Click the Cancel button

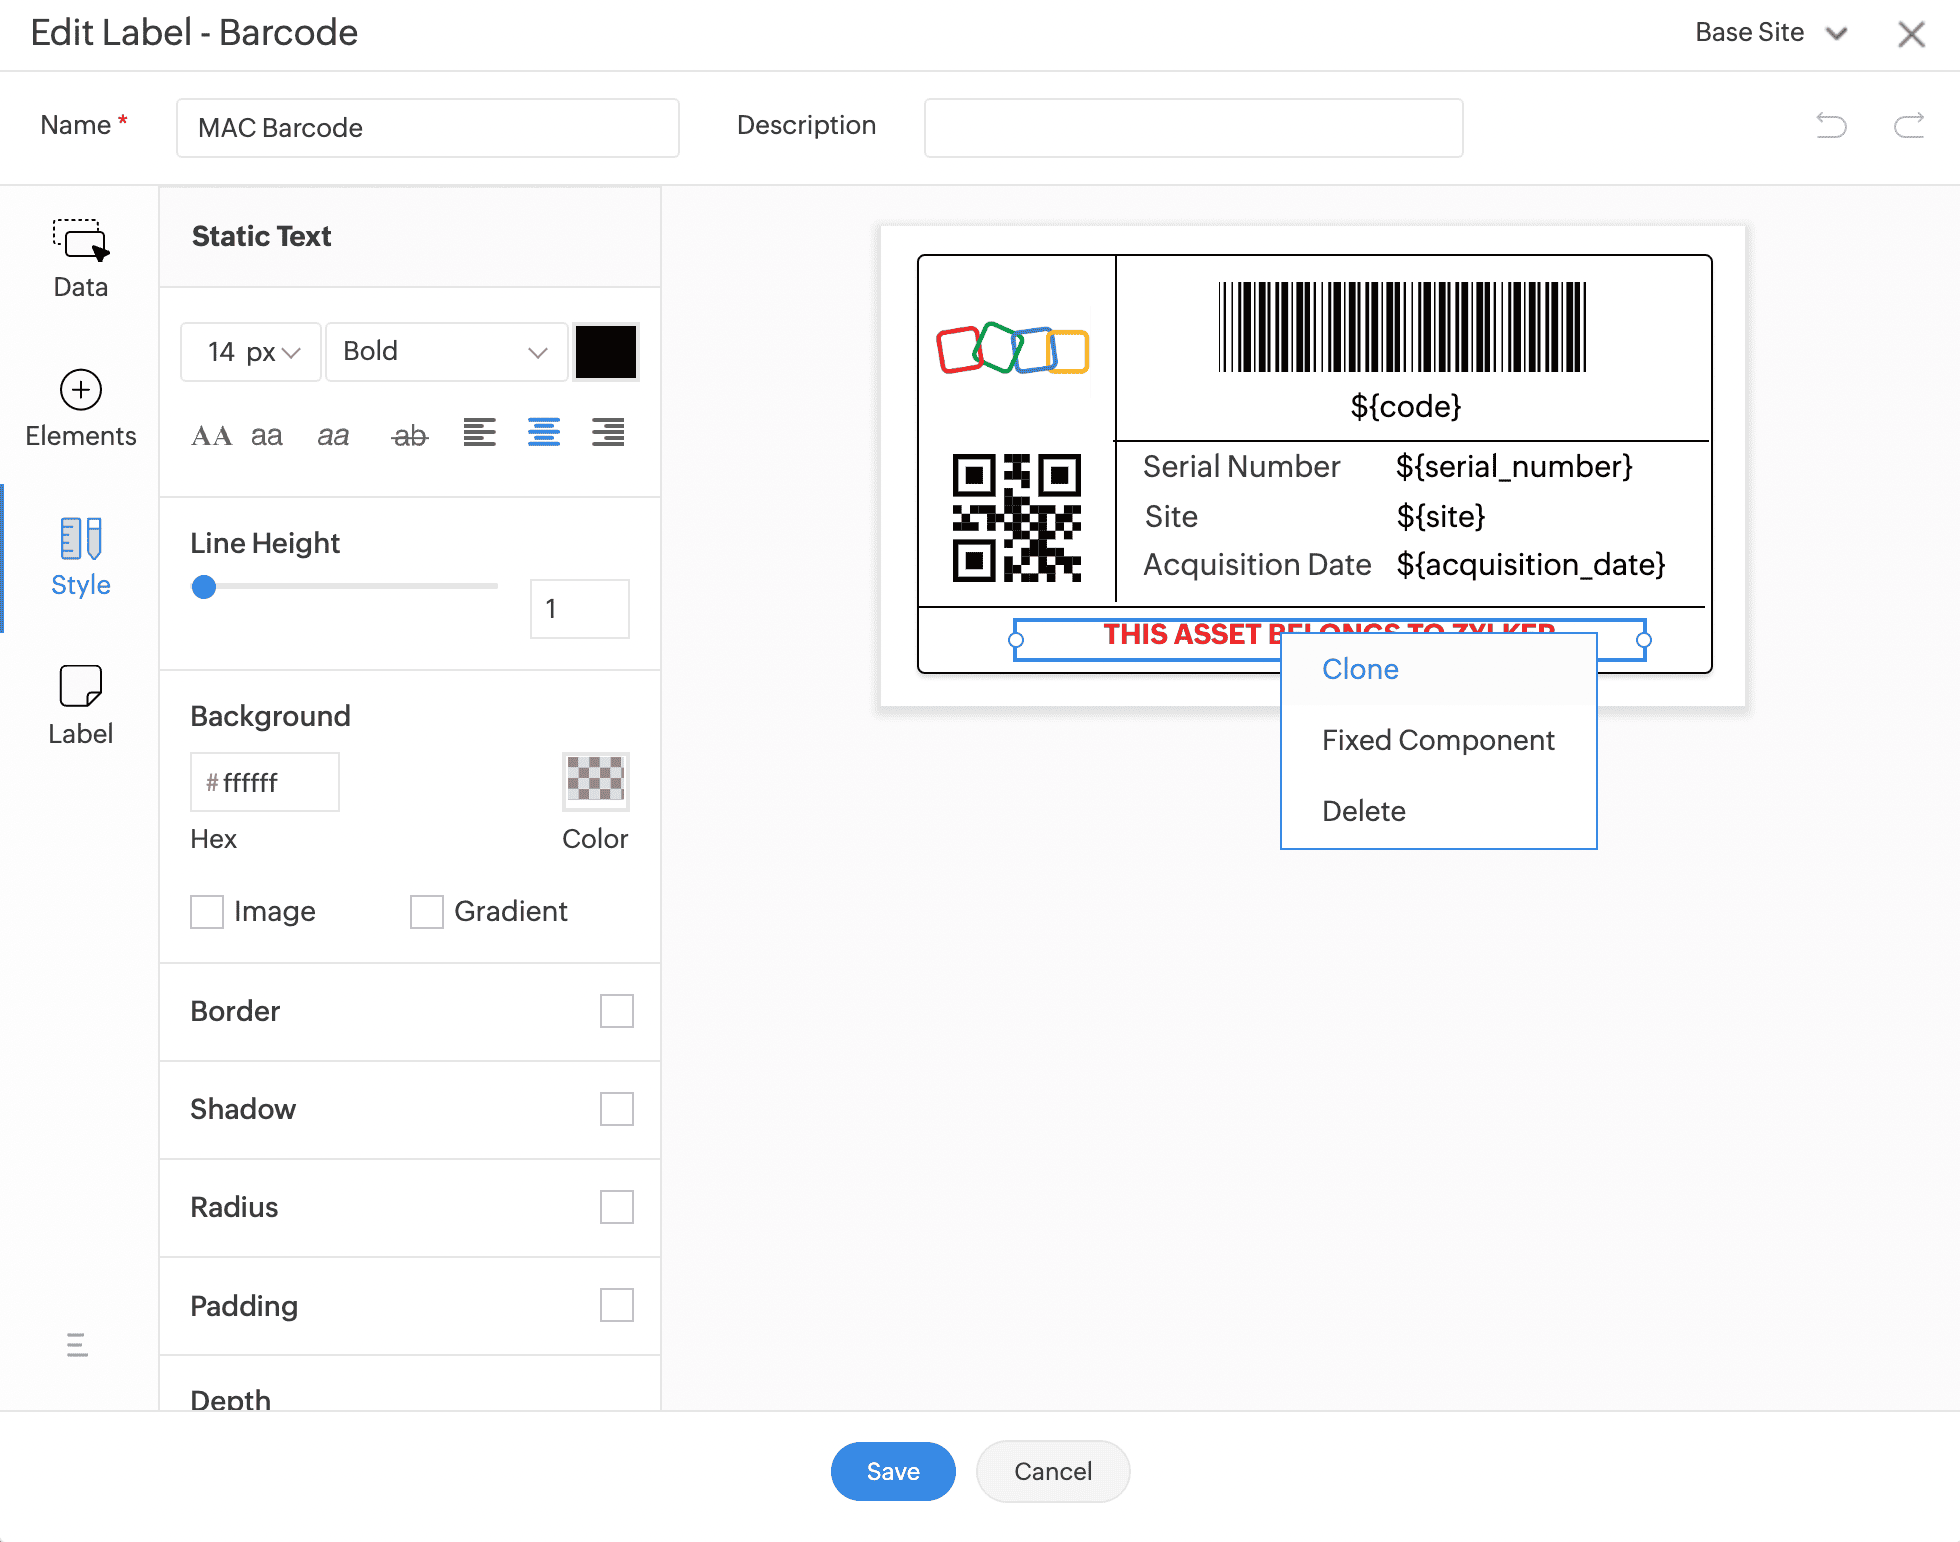point(1052,1471)
